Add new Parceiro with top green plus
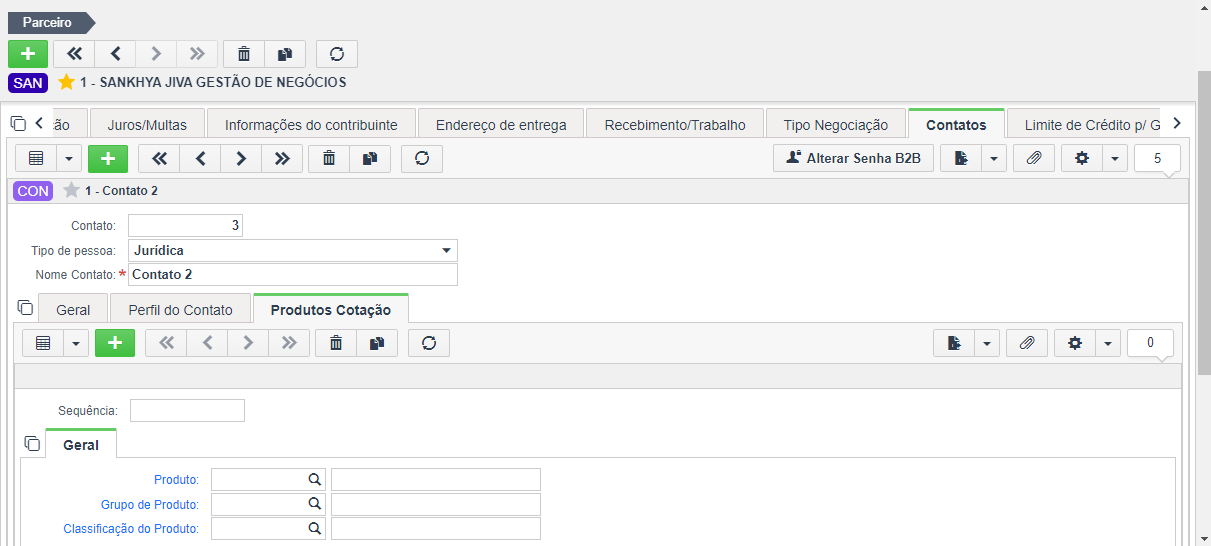1211x546 pixels. [x=27, y=53]
